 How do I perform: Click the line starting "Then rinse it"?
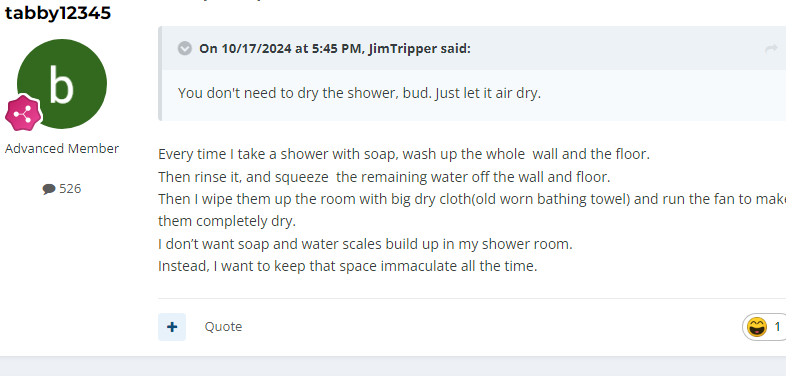(x=384, y=177)
